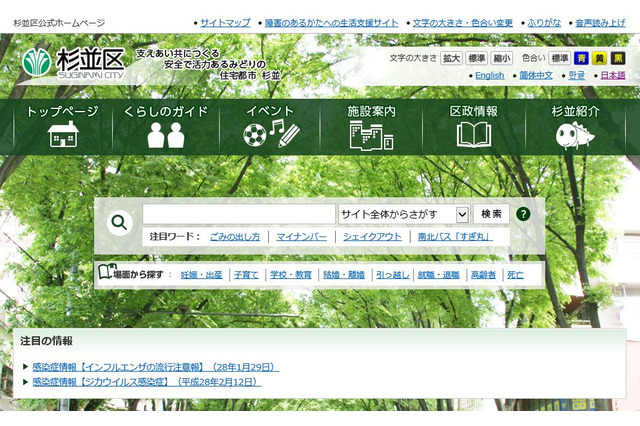Reset color scheme with 色合い 標準 button
The height and width of the screenshot is (426, 640).
pyautogui.click(x=559, y=58)
